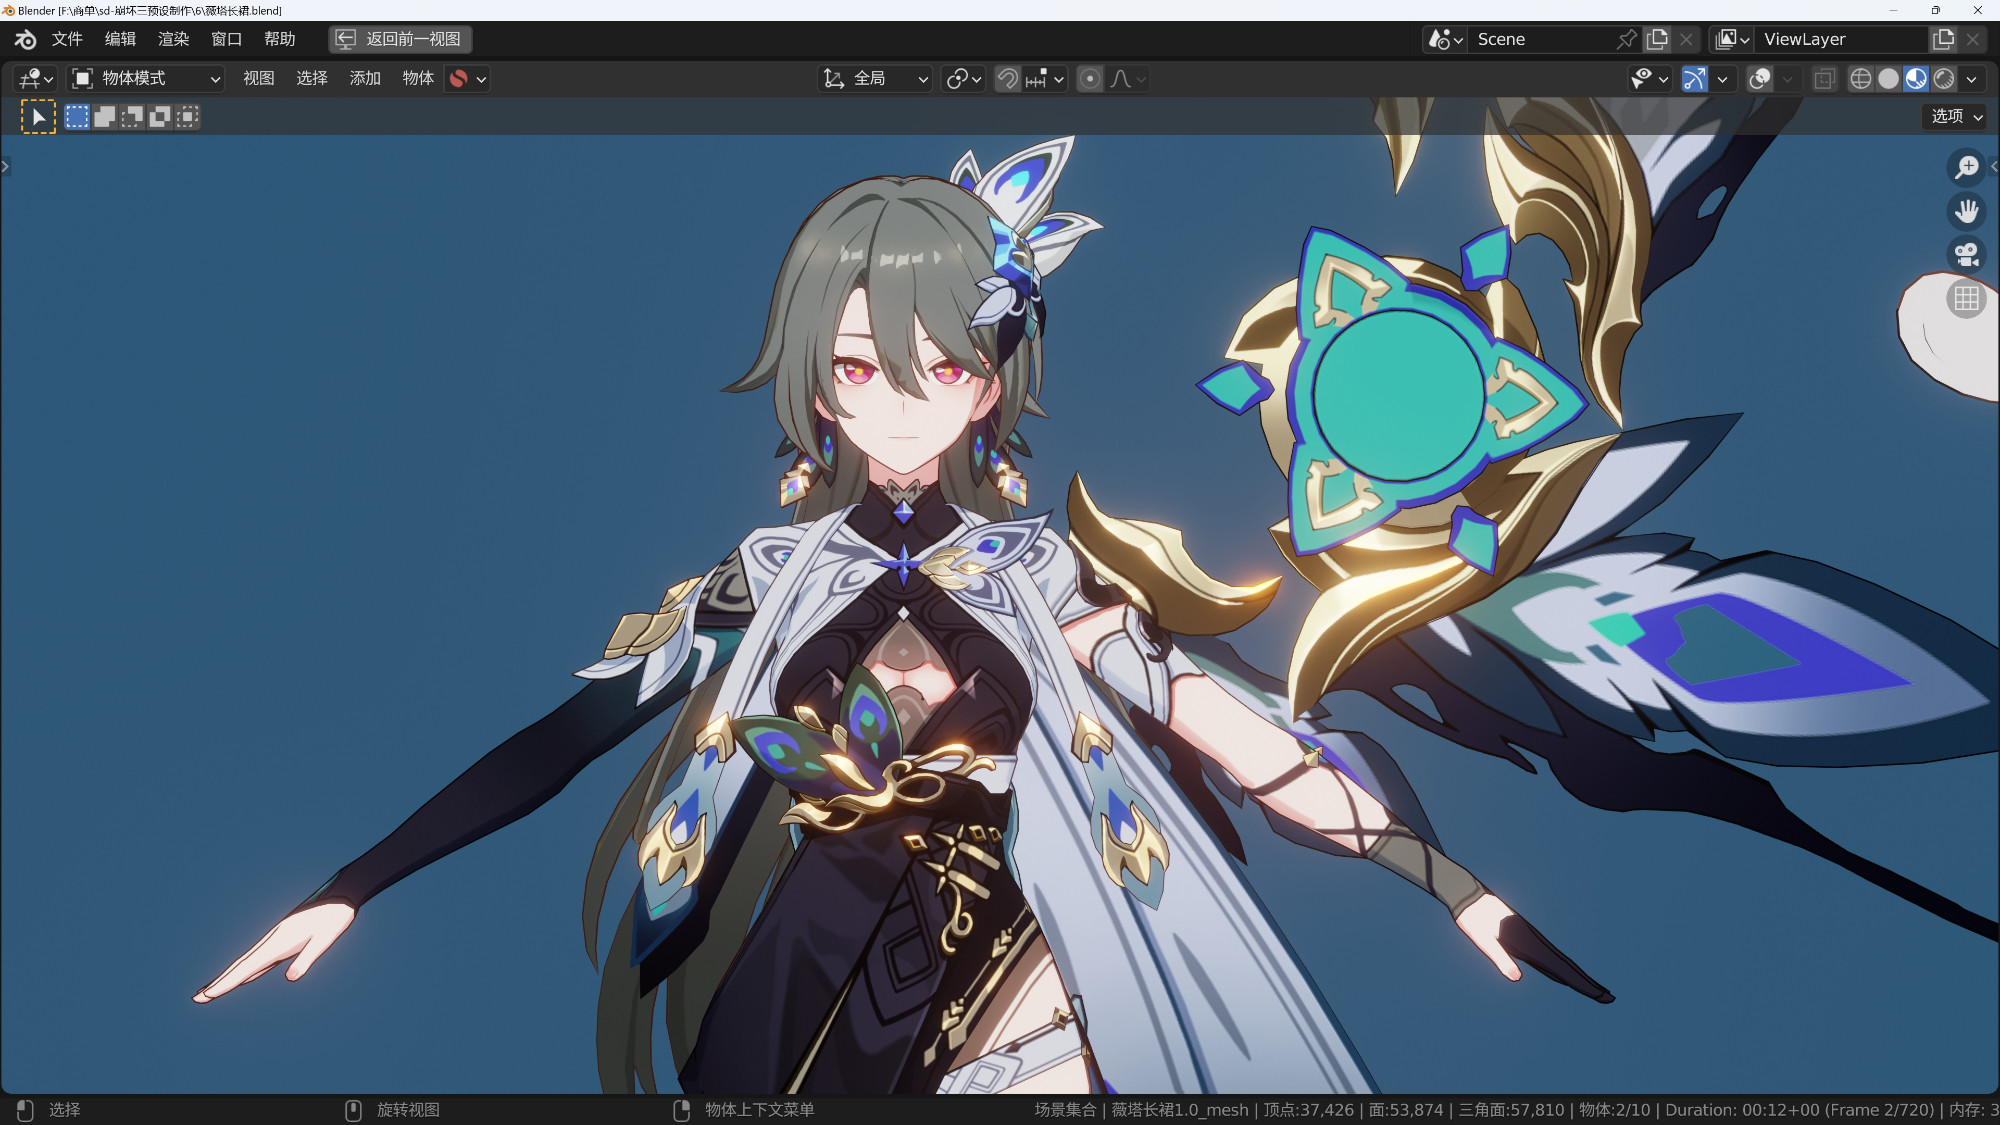This screenshot has width=2000, height=1125.
Task: Select wireframe viewport shading mode
Action: click(1860, 79)
